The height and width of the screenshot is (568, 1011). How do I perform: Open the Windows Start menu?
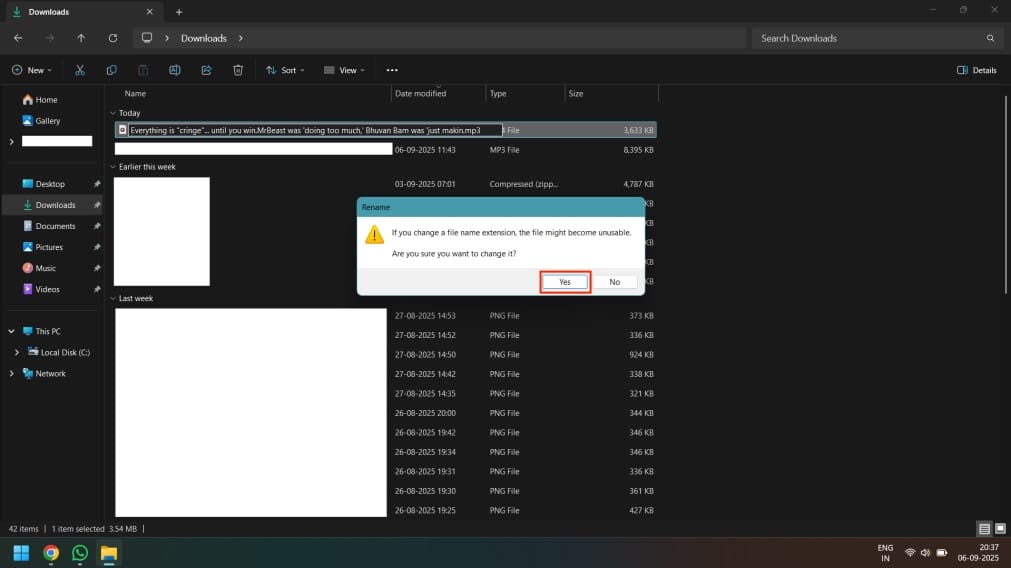coord(21,553)
